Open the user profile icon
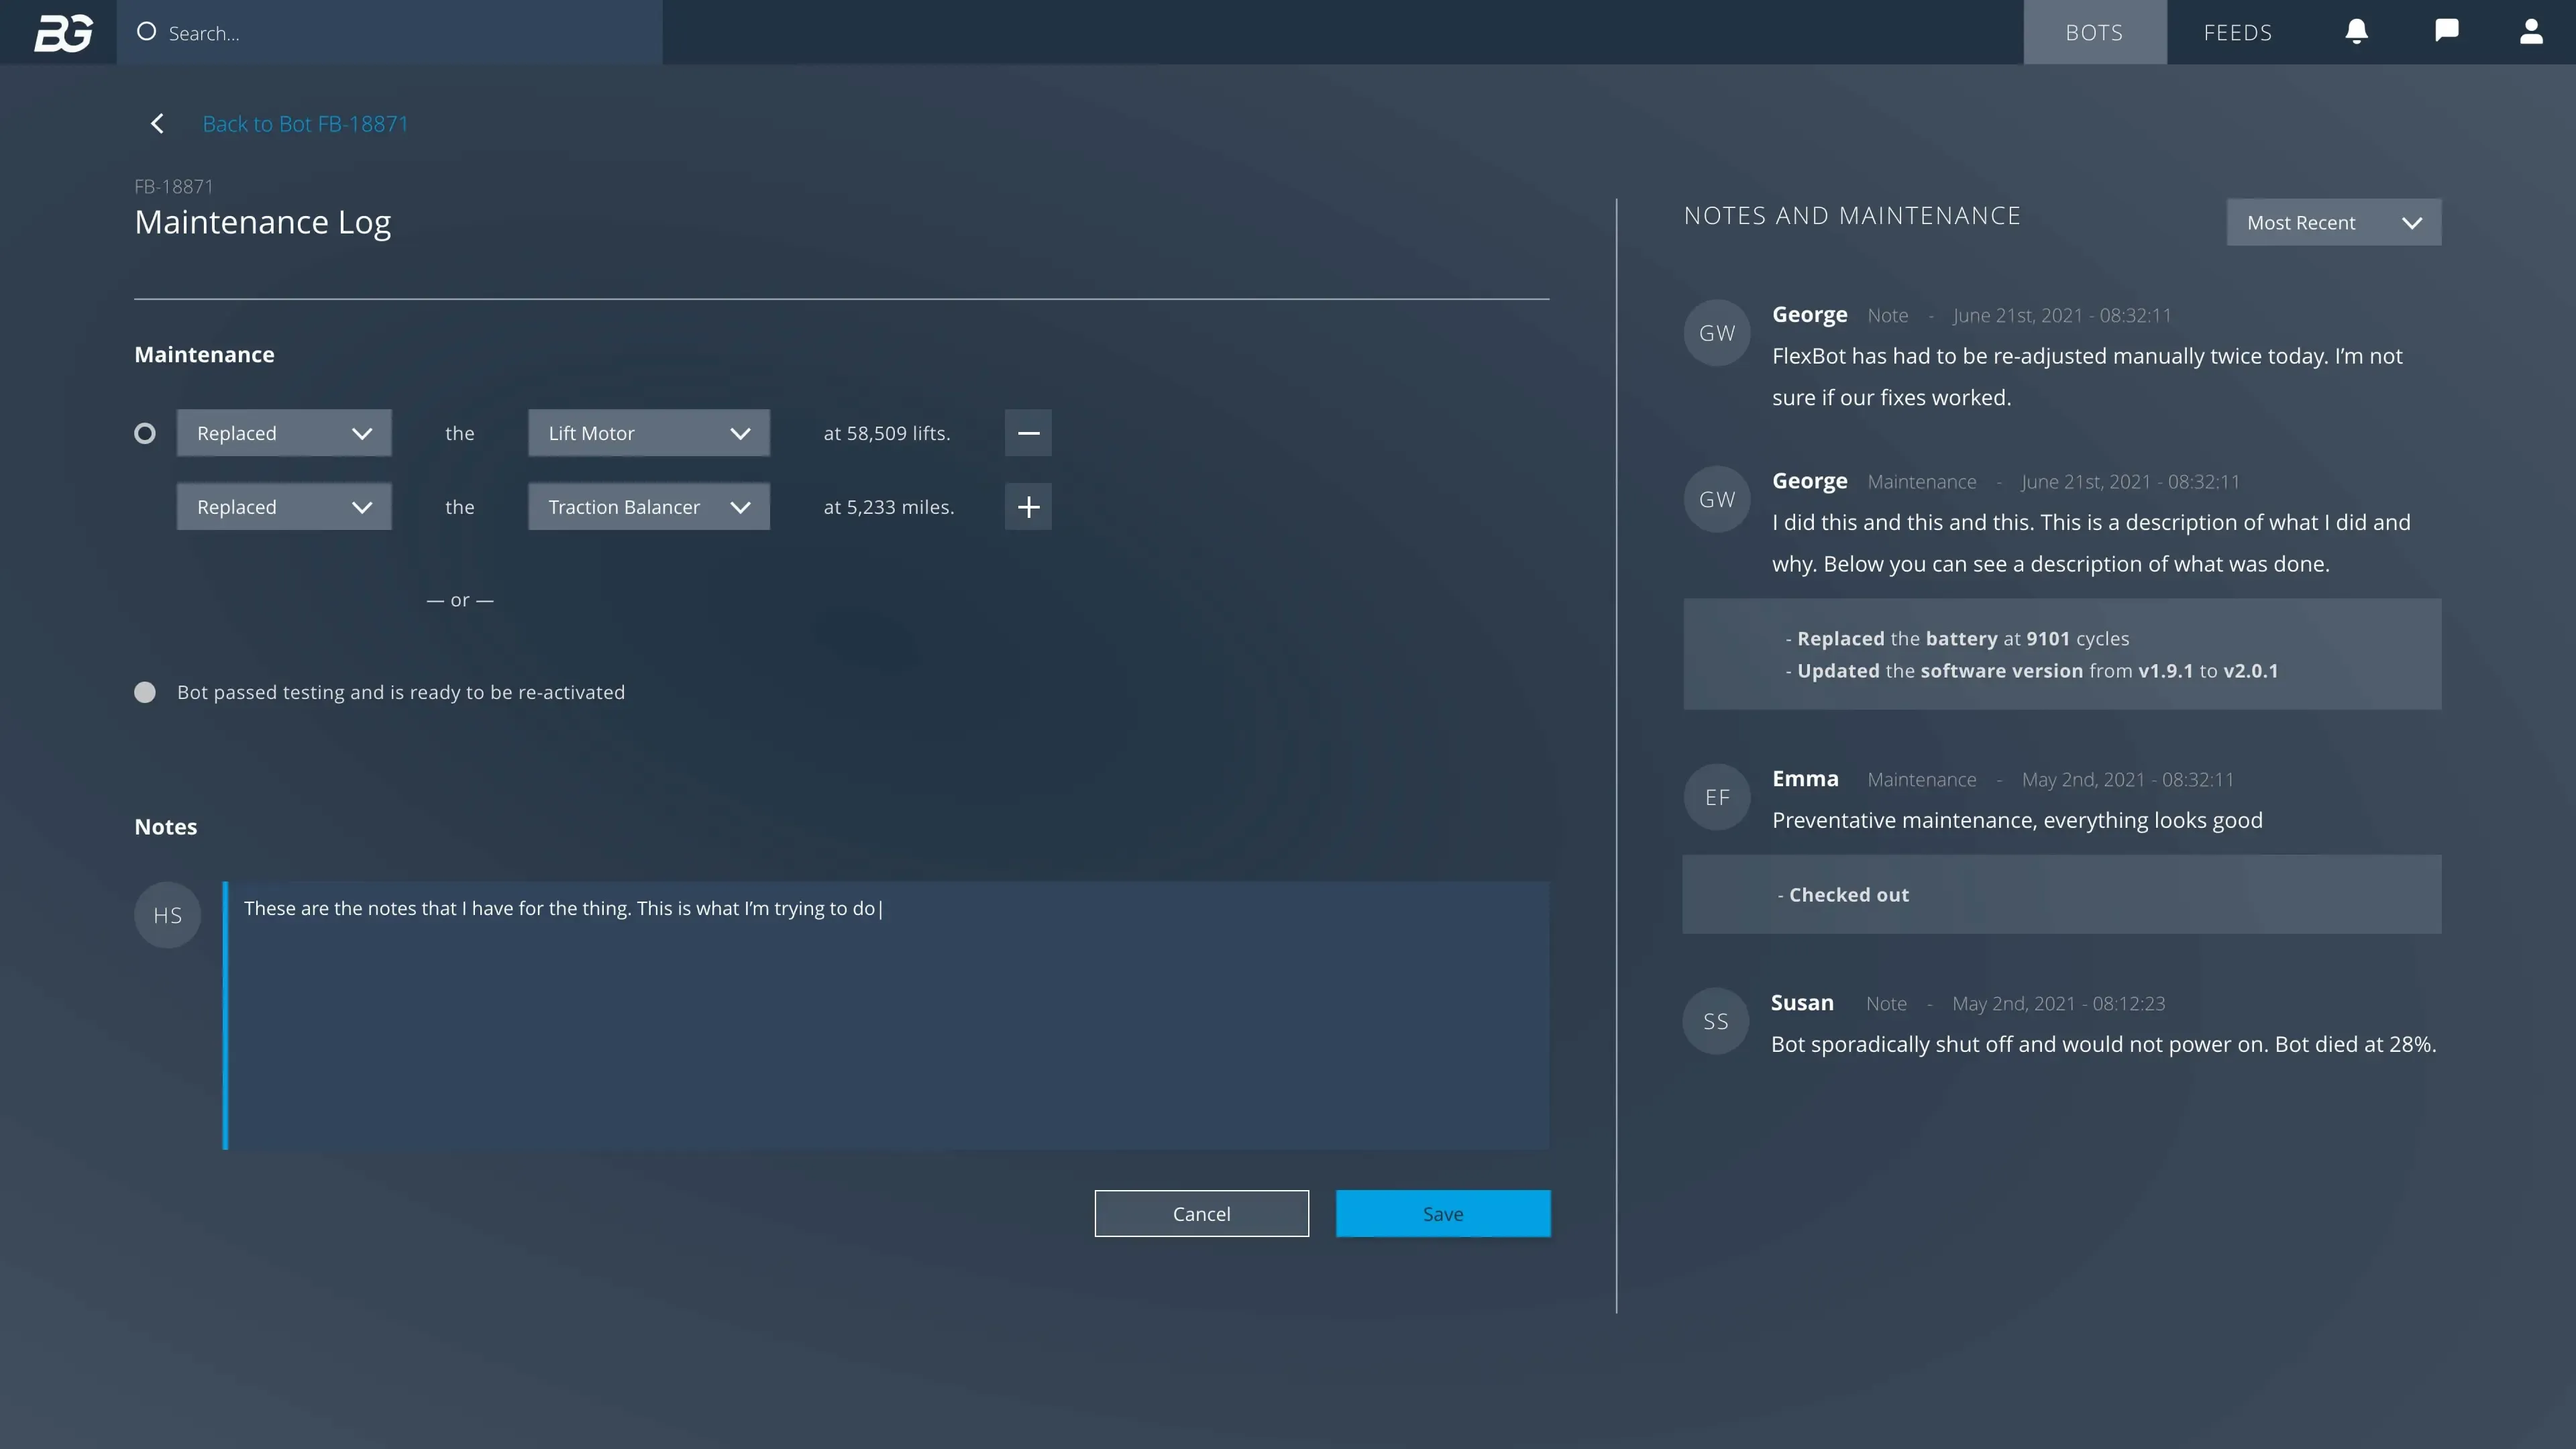This screenshot has height=1449, width=2576. click(2530, 32)
